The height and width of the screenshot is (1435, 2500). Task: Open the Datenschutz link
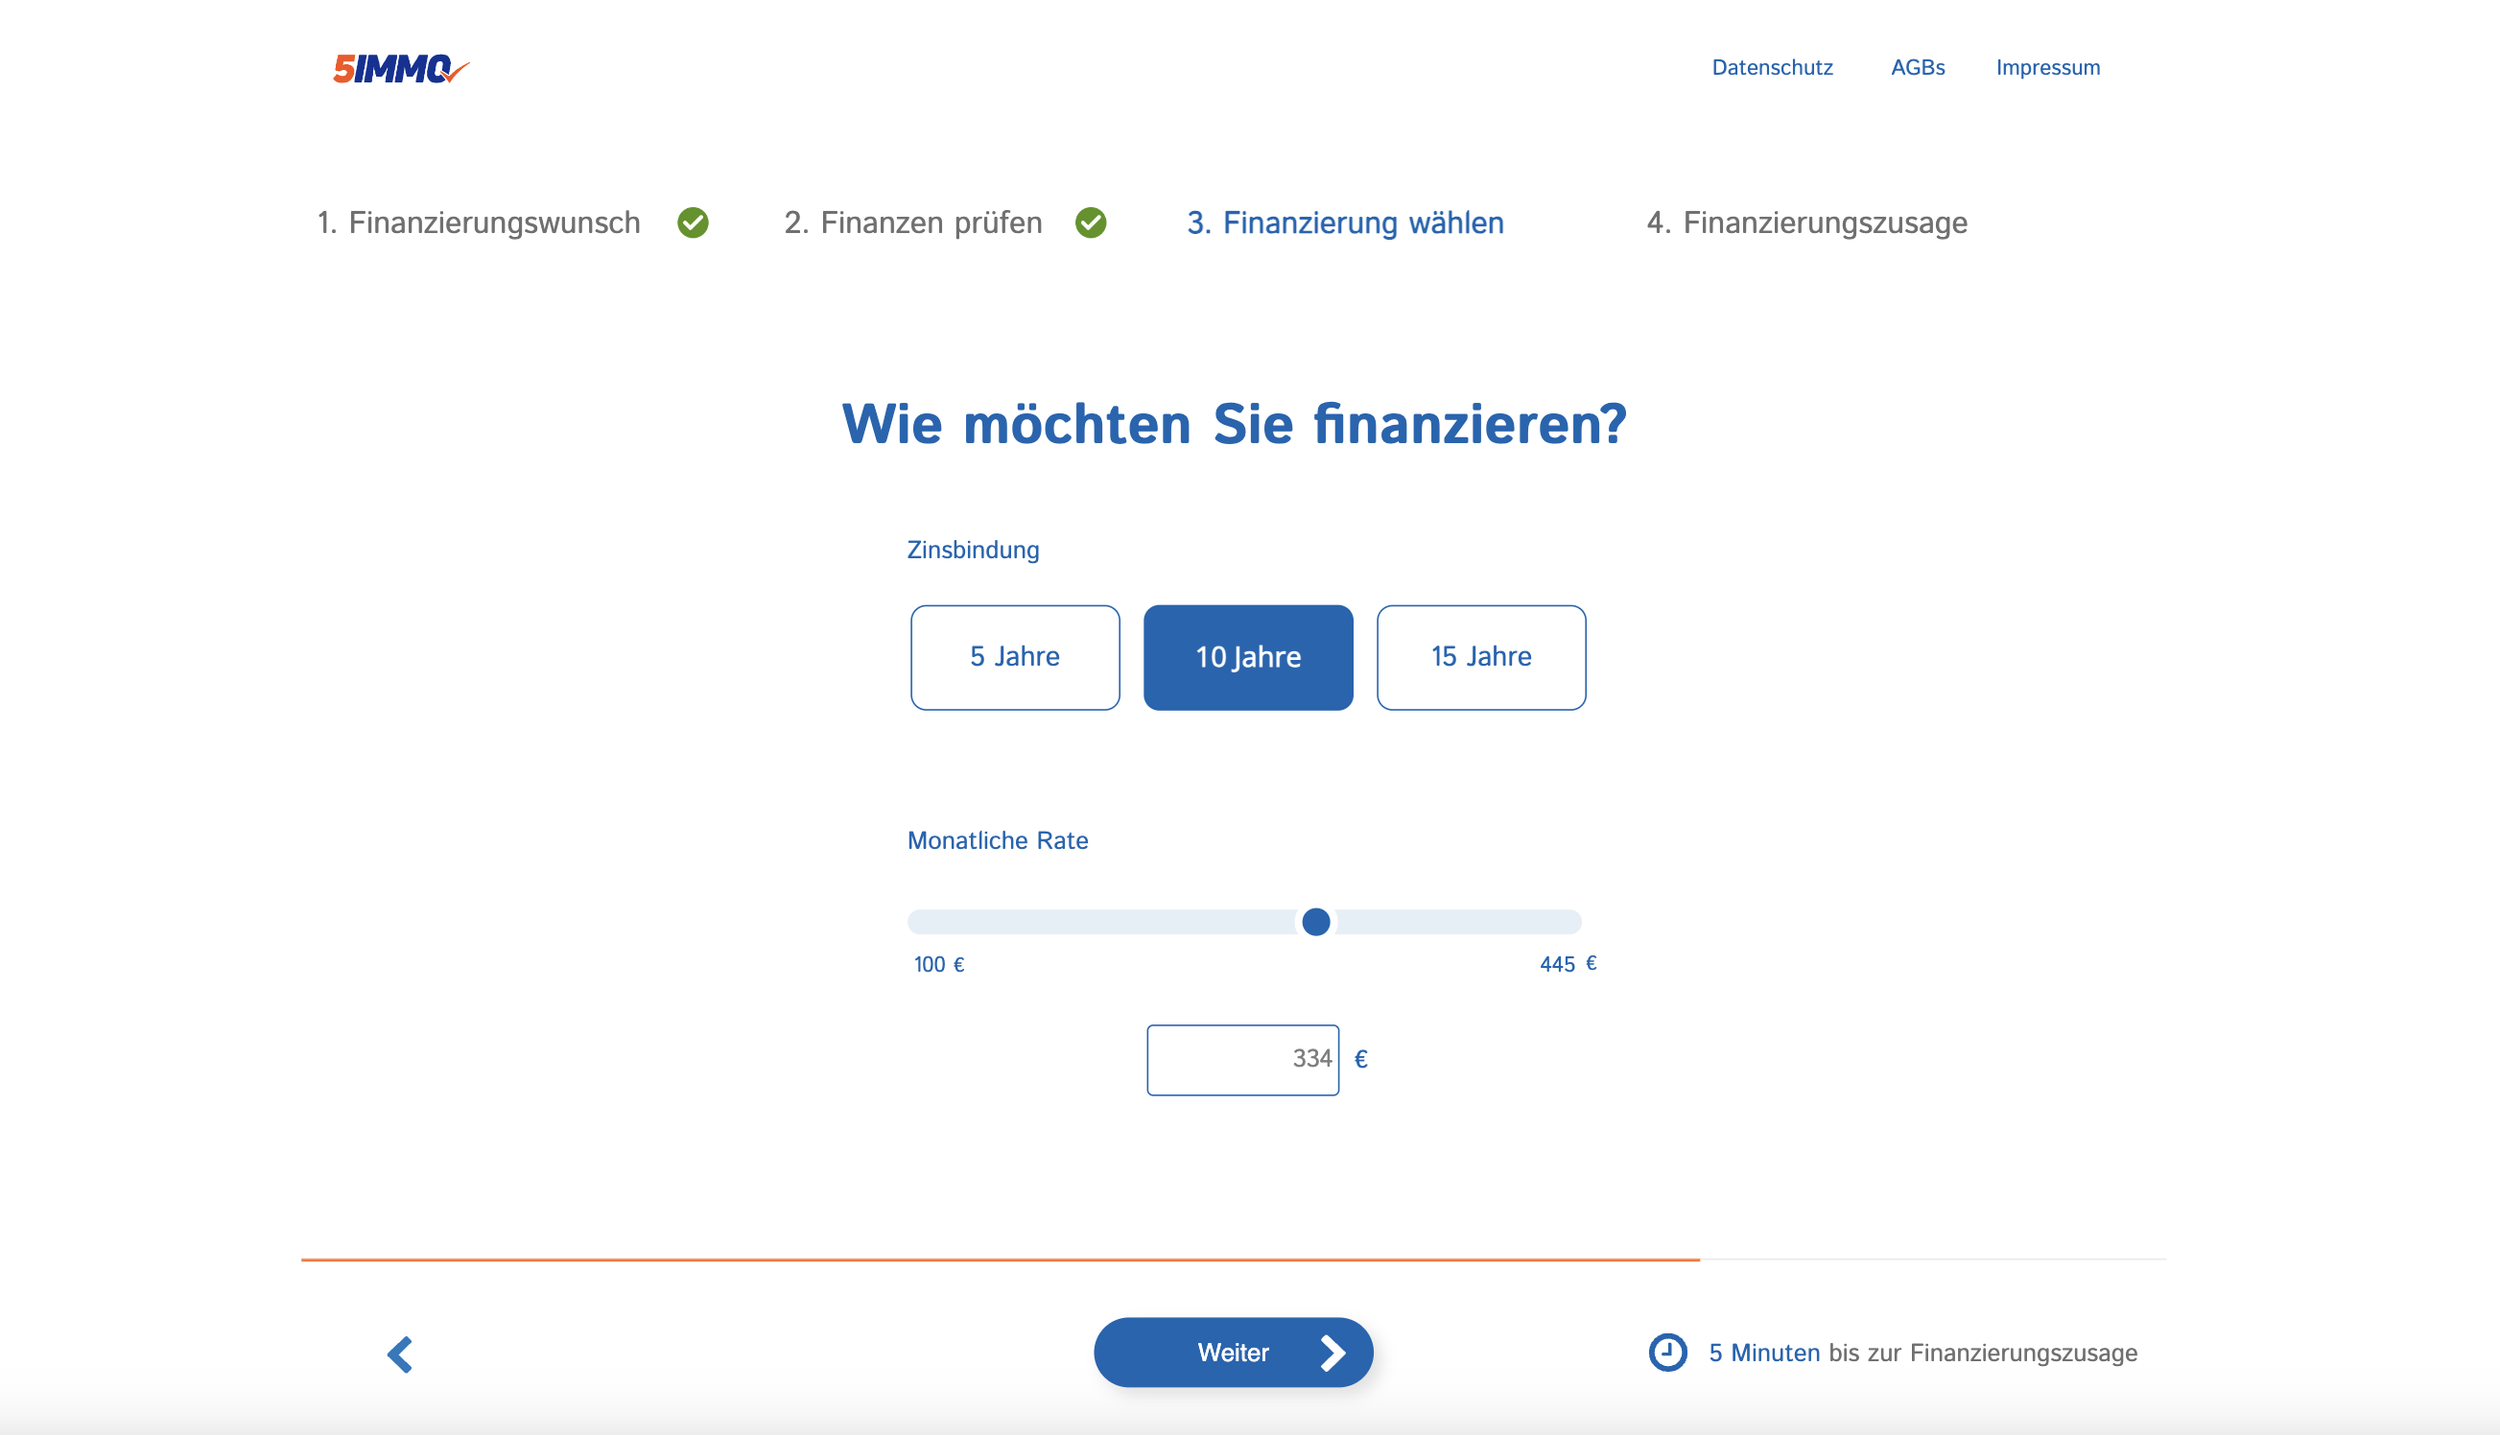pyautogui.click(x=1771, y=68)
